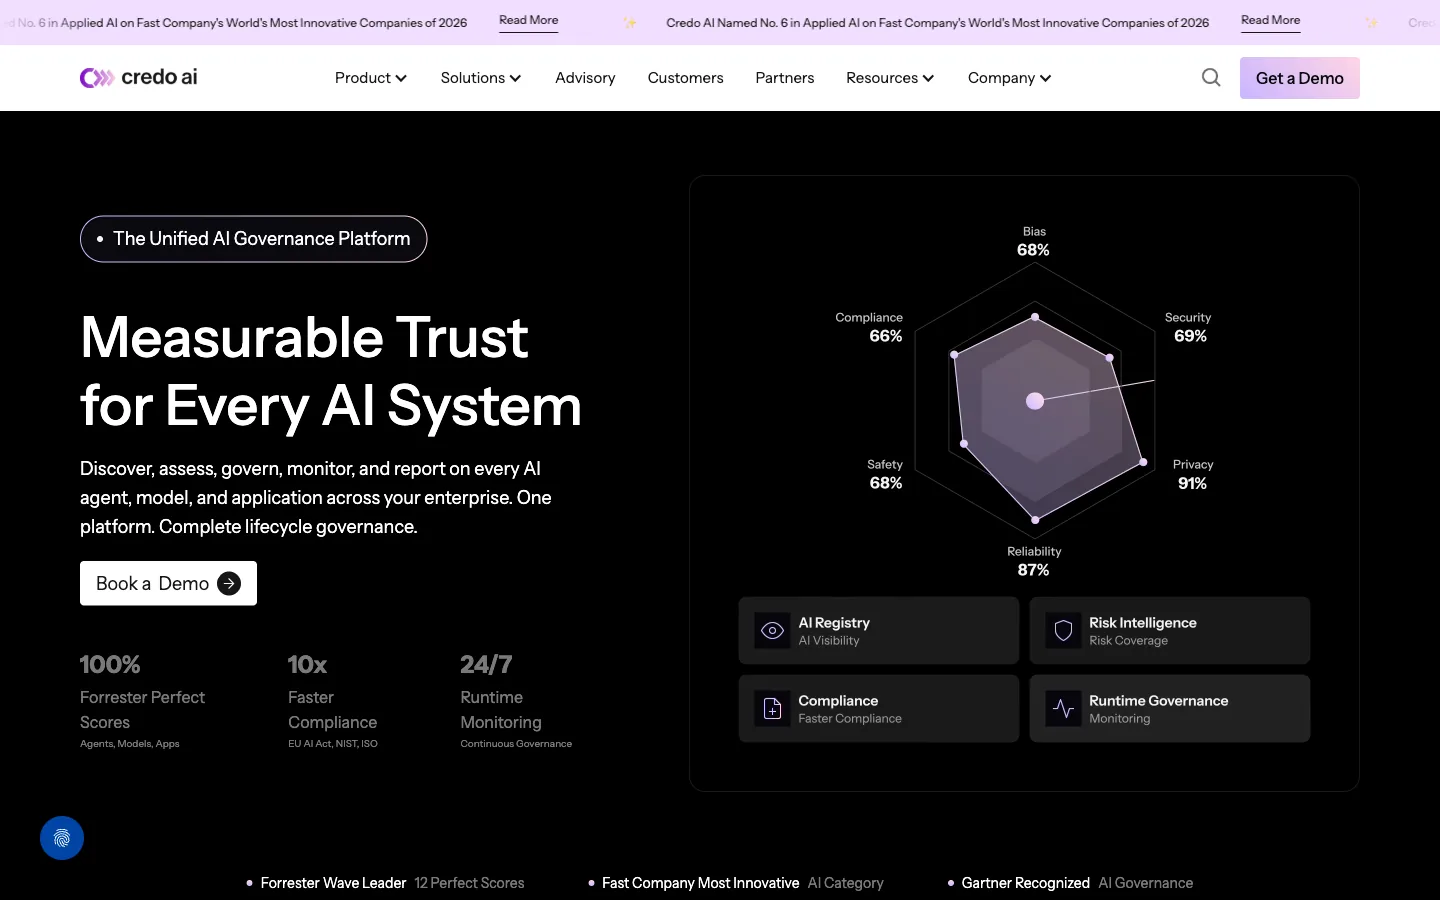
Task: Click the 10x Faster Compliance stat
Action: 333,700
